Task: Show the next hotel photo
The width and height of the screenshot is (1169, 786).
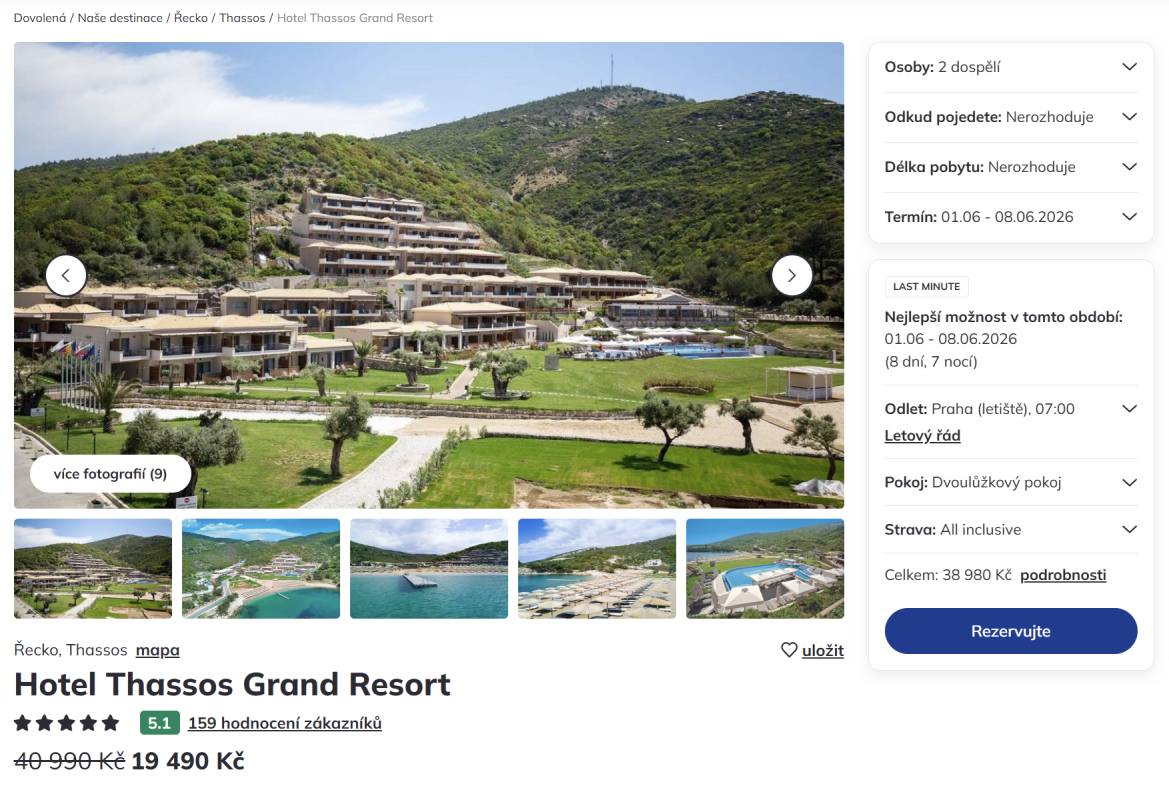Action: tap(792, 275)
